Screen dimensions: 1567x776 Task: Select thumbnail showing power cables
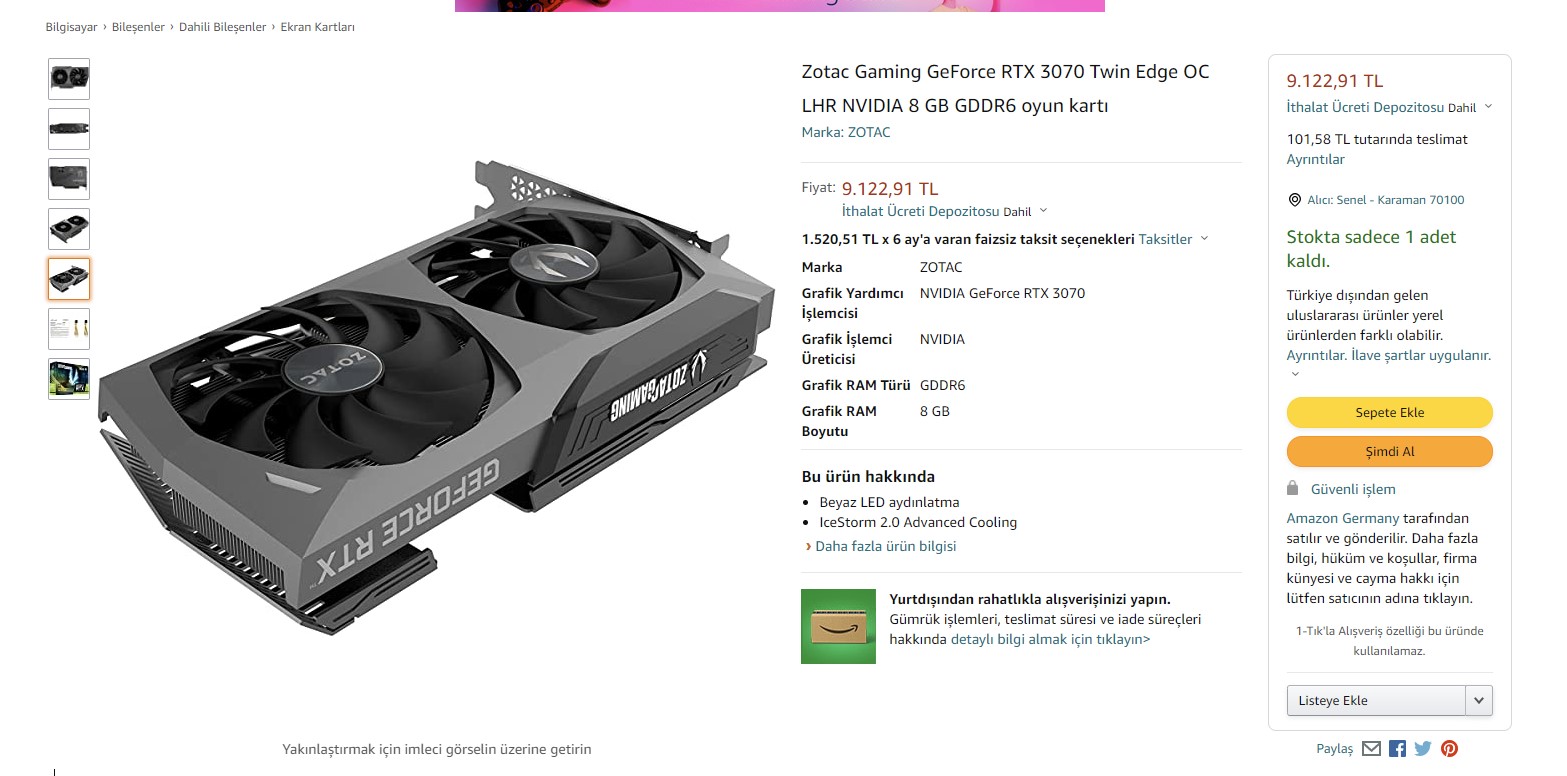tap(69, 329)
